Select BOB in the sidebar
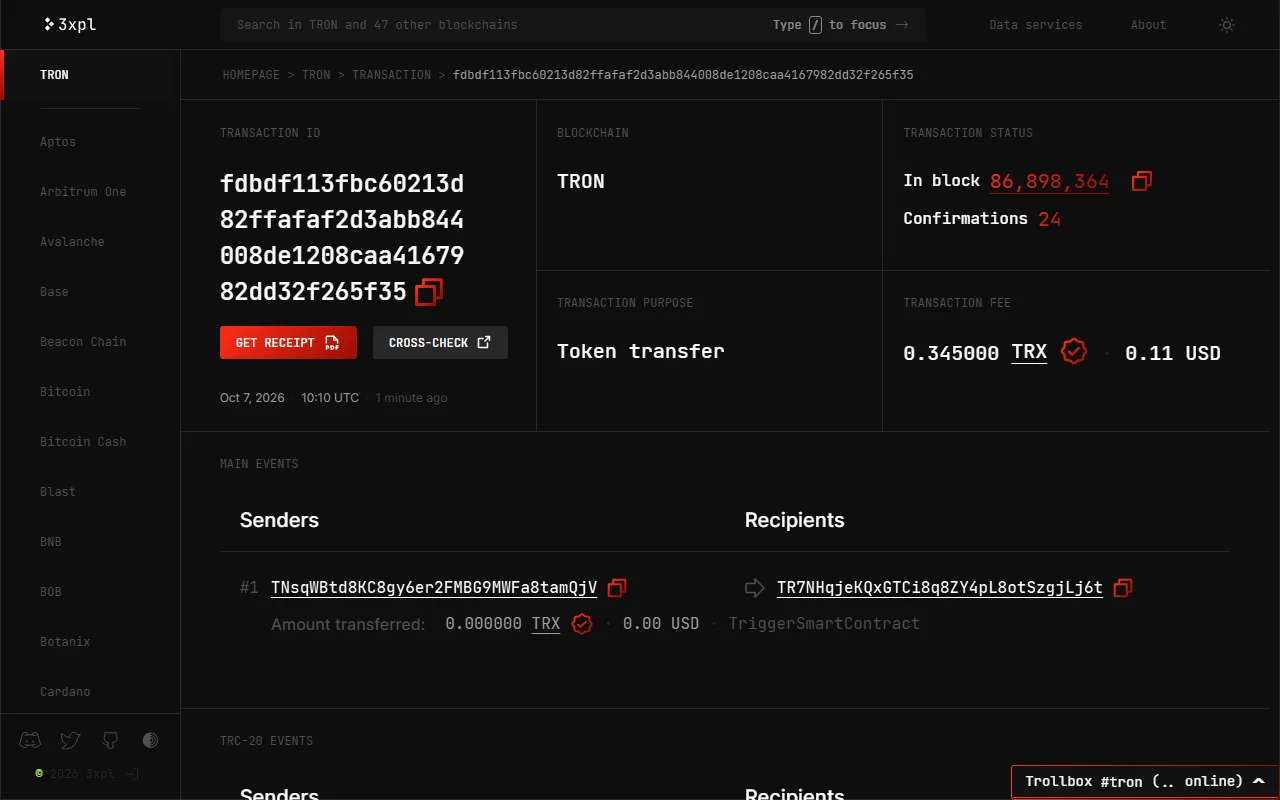The height and width of the screenshot is (800, 1280). point(51,592)
